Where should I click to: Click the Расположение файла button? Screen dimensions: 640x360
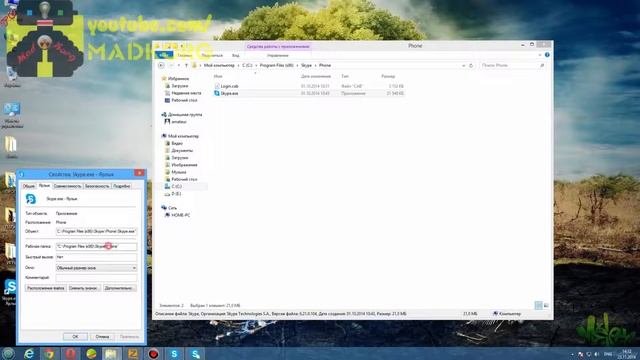click(x=45, y=288)
